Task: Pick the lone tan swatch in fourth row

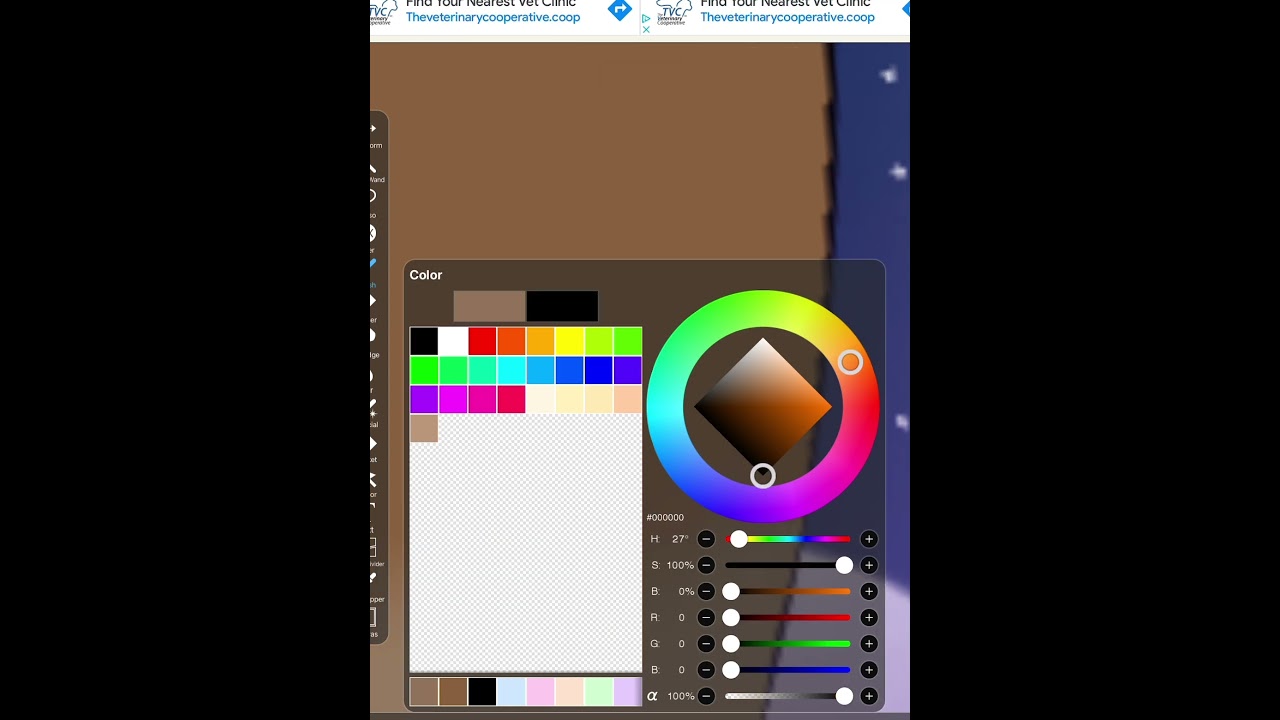Action: click(424, 428)
